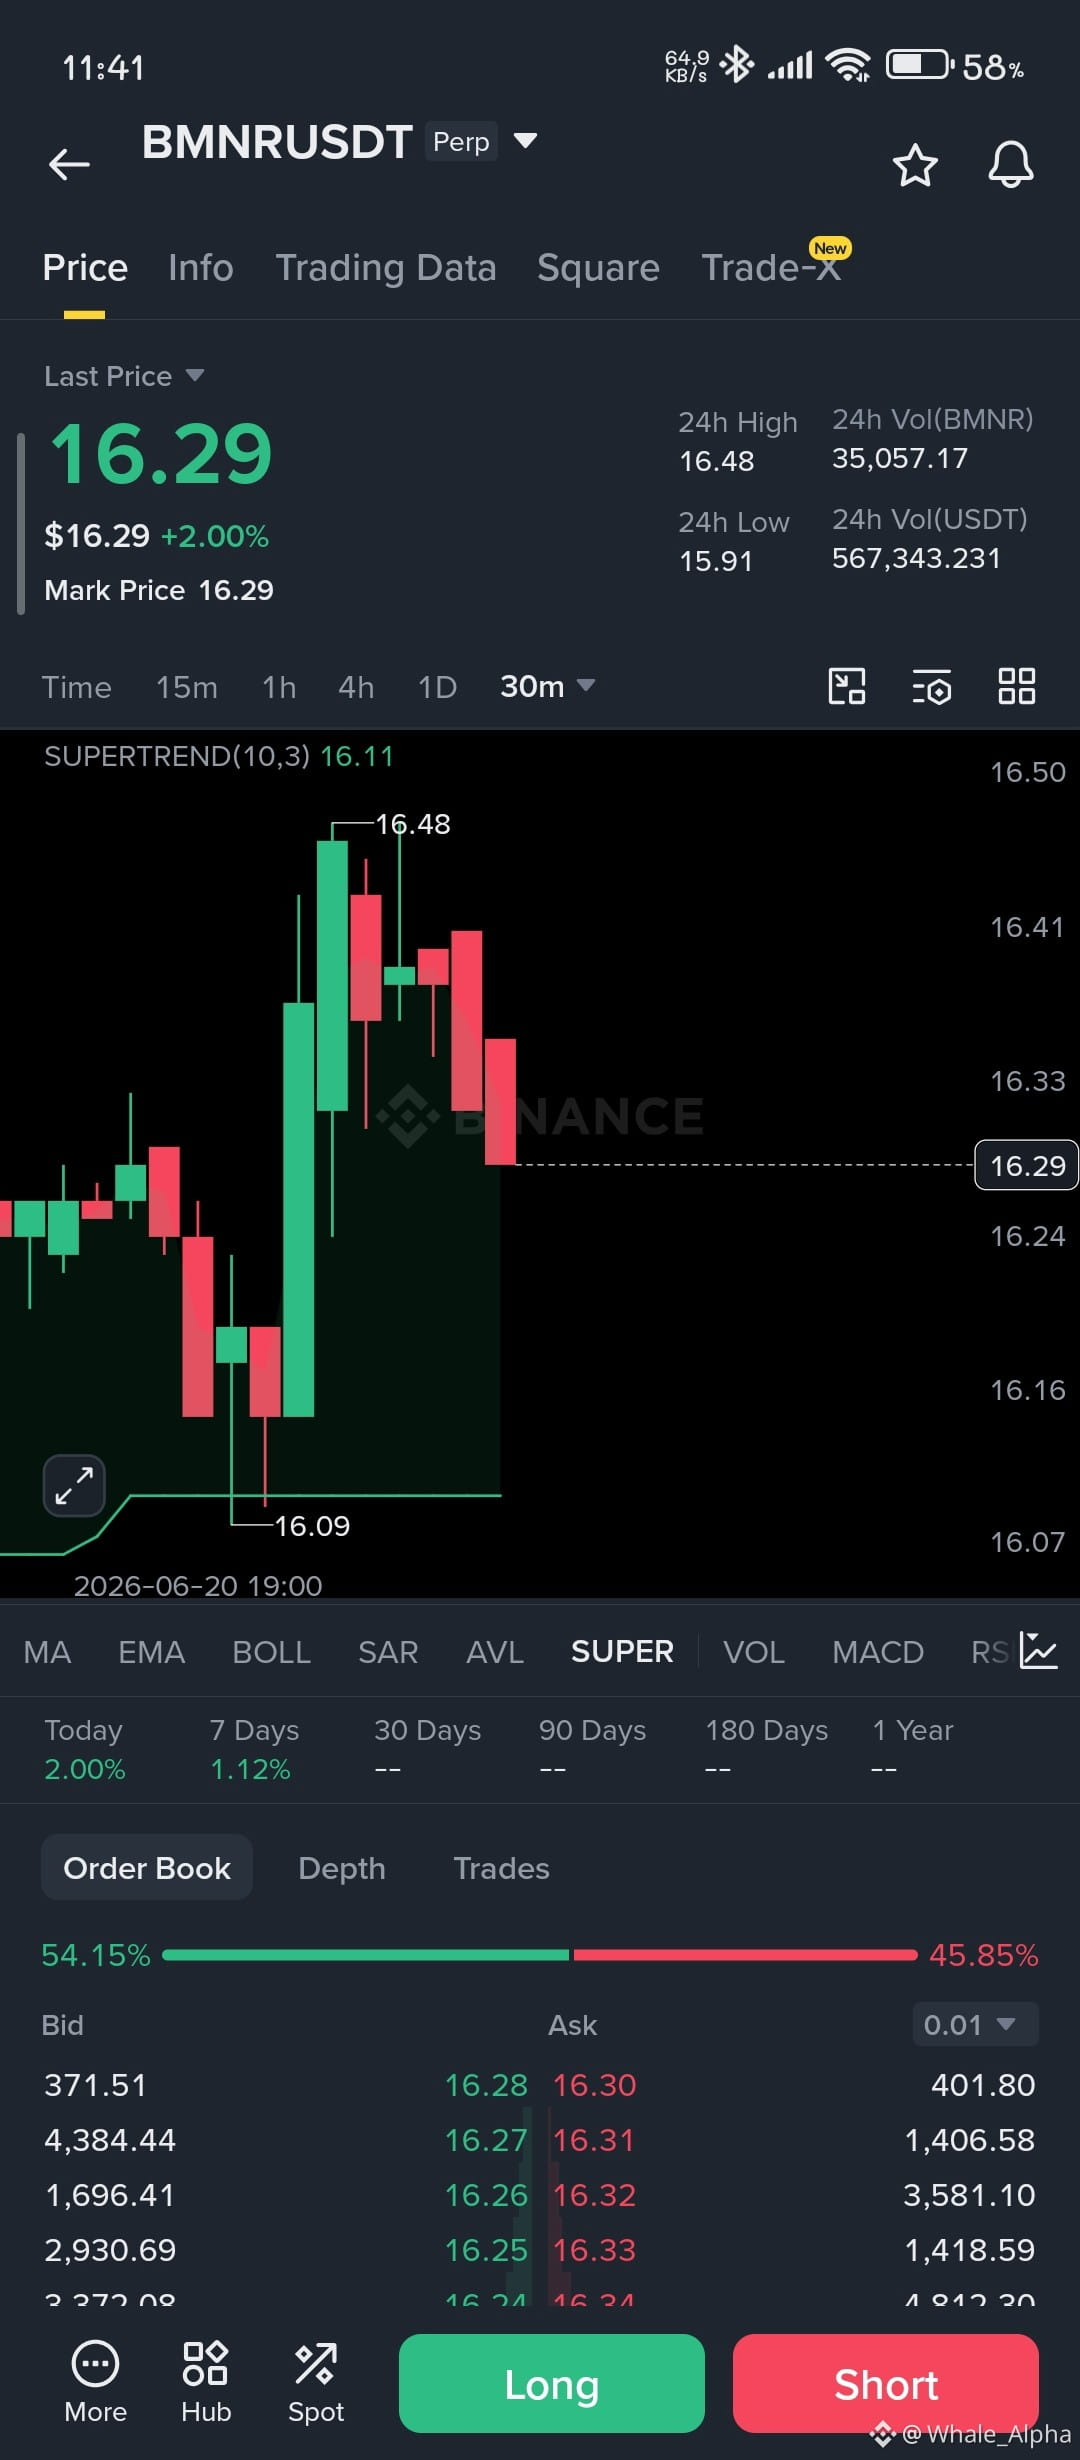This screenshot has height=2460, width=1080.
Task: Open price alert bell icon
Action: (1011, 164)
